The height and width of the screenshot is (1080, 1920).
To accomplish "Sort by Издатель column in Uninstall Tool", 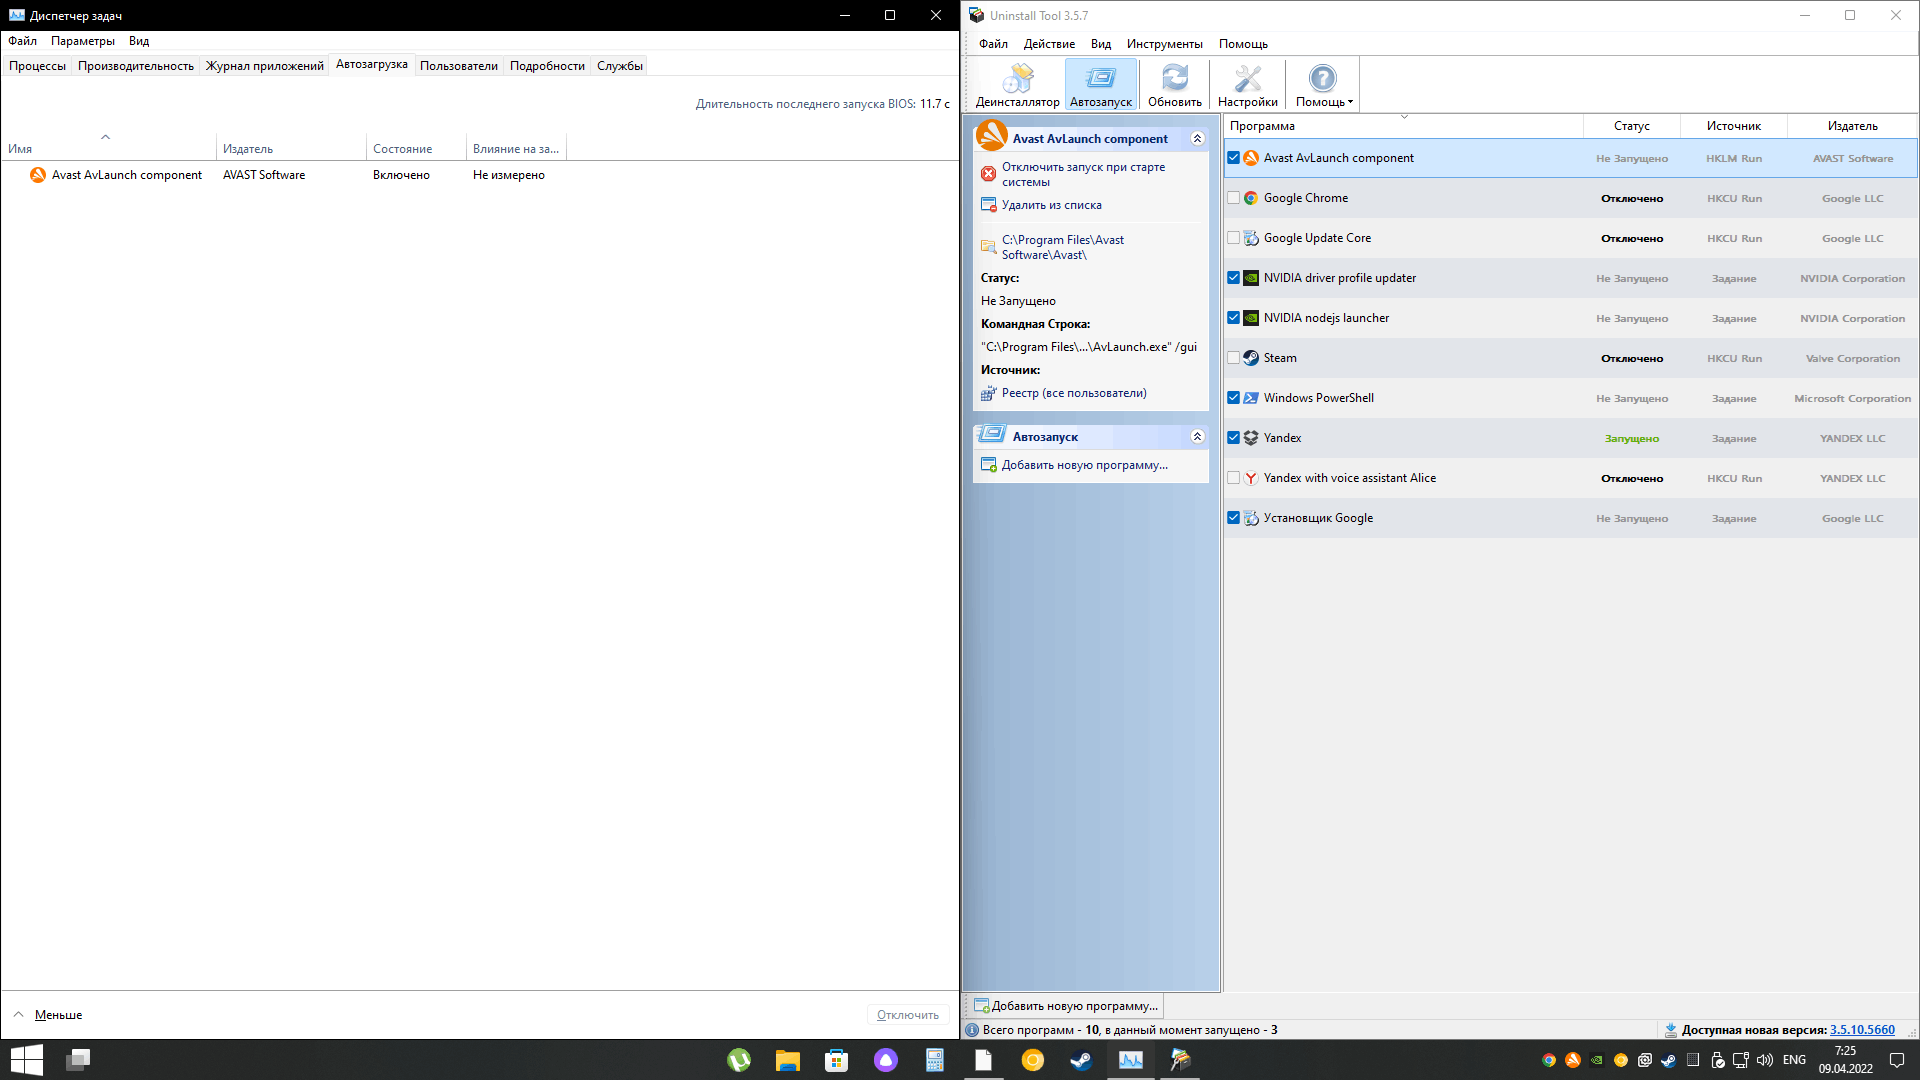I will tap(1852, 126).
